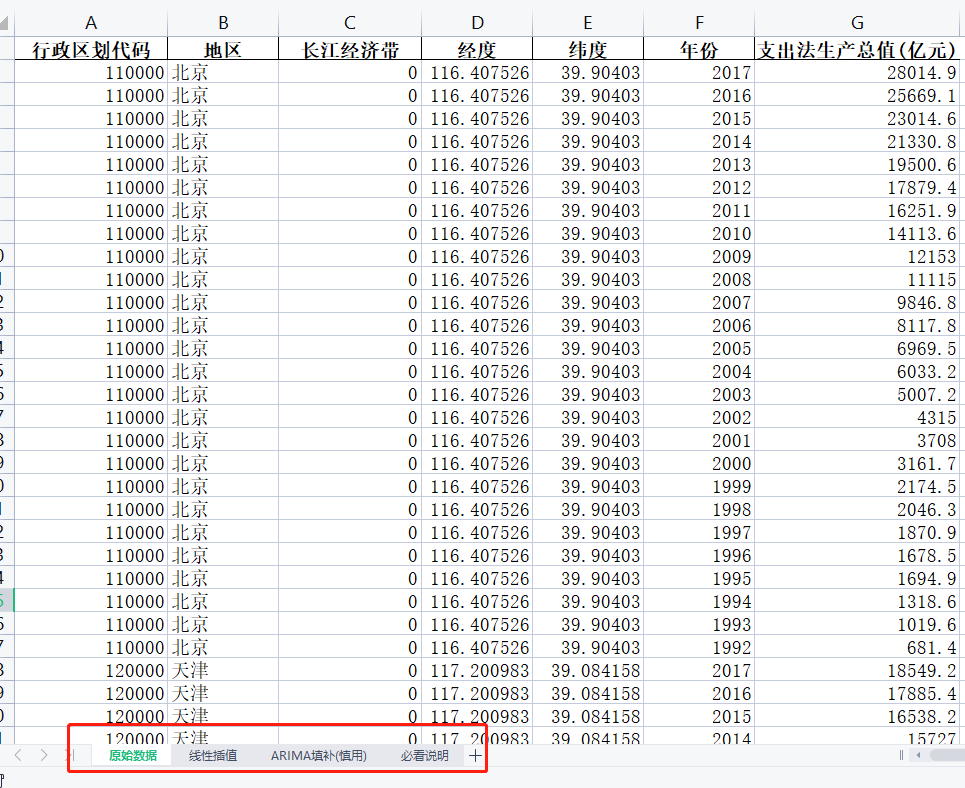Select all cells via corner triangle
This screenshot has width=965, height=788.
pyautogui.click(x=4, y=23)
